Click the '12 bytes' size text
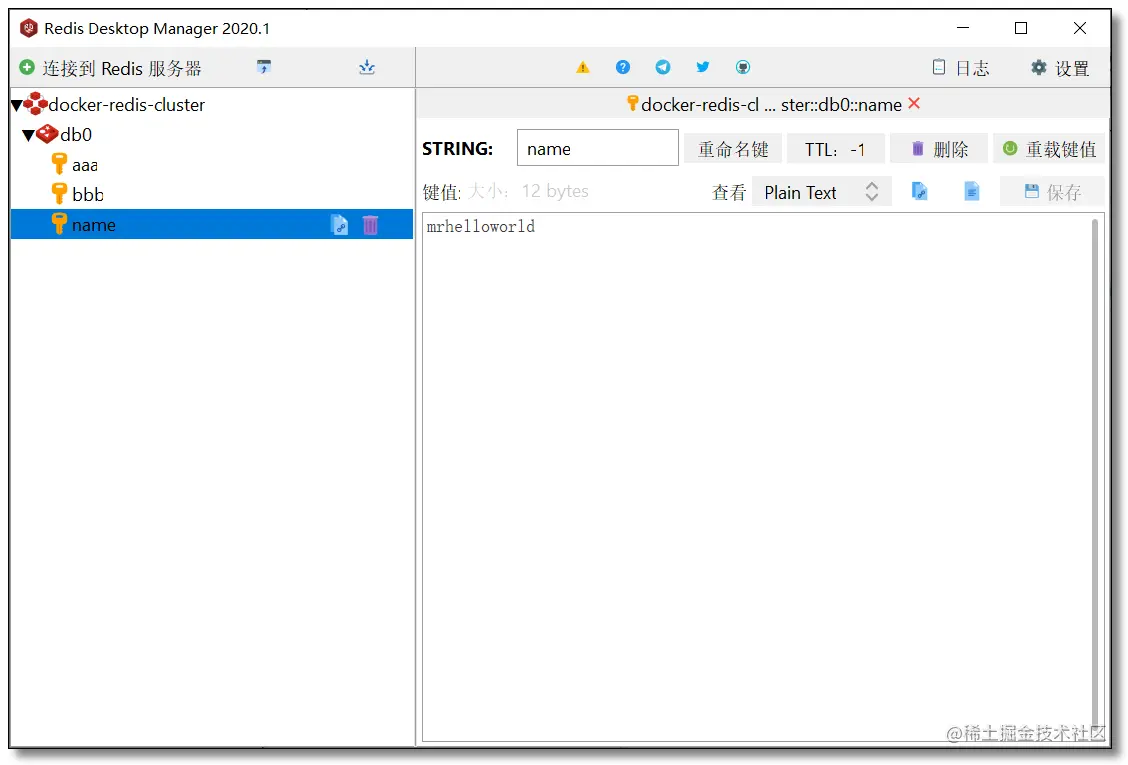The image size is (1128, 765). (x=555, y=191)
